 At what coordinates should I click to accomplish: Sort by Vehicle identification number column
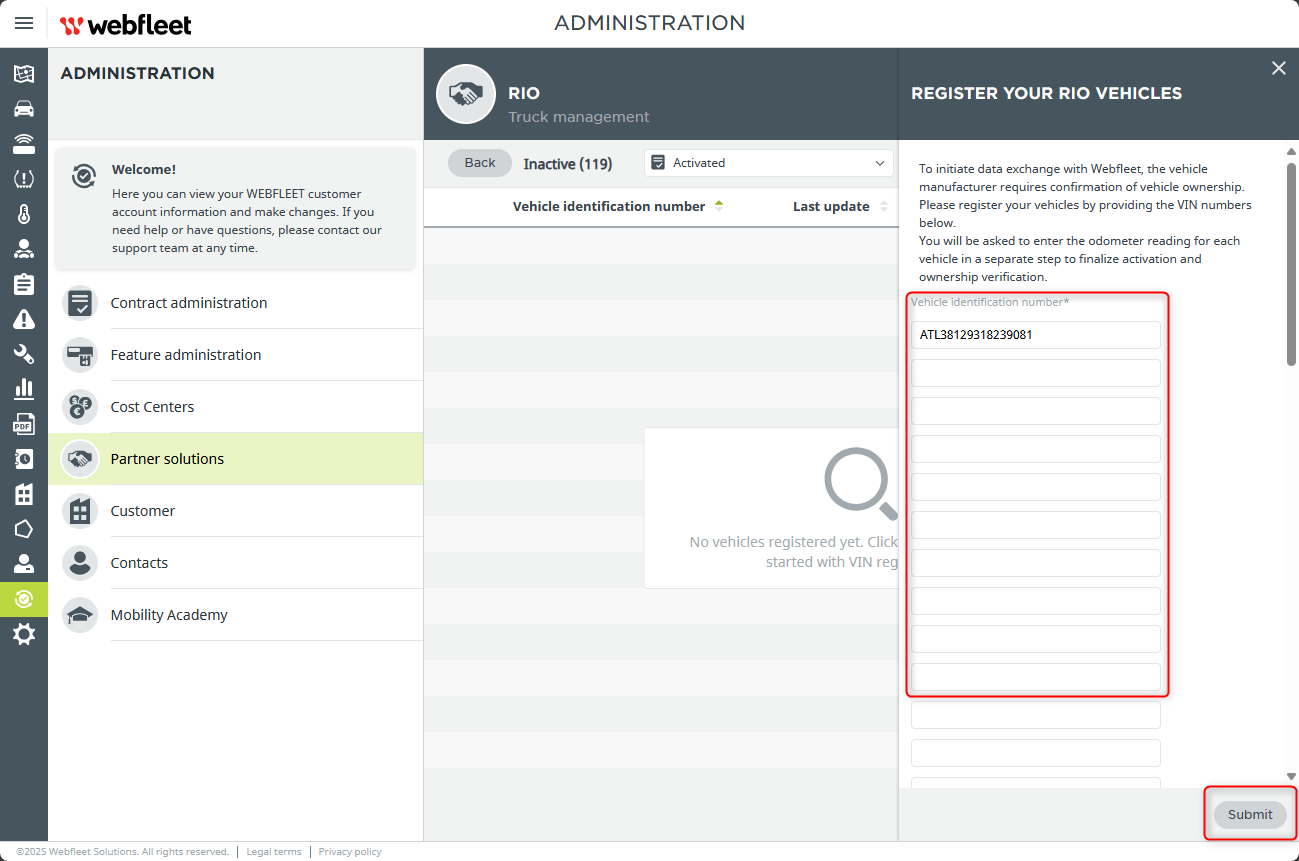pos(618,206)
